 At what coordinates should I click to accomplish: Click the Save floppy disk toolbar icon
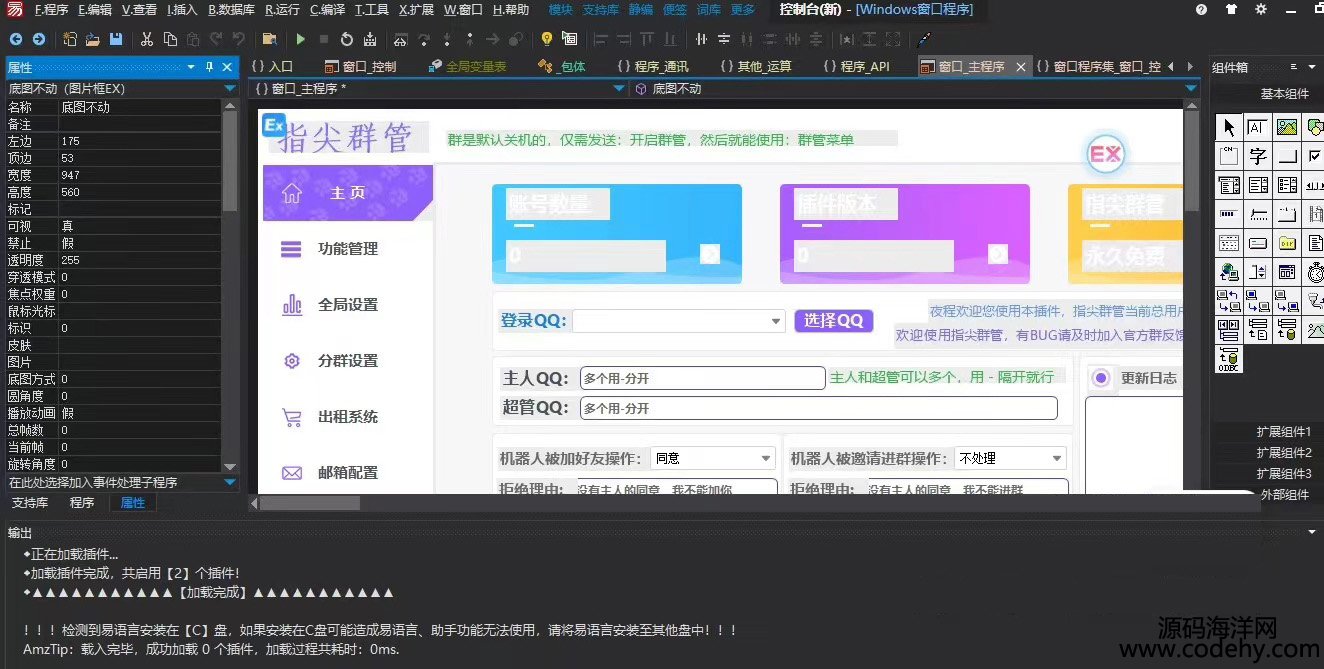point(116,39)
